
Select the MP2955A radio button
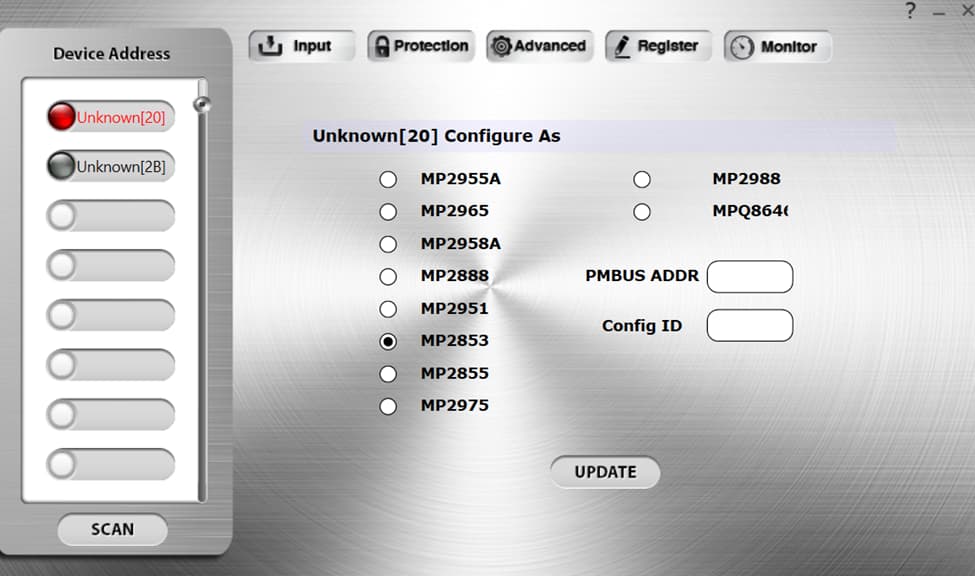[388, 180]
